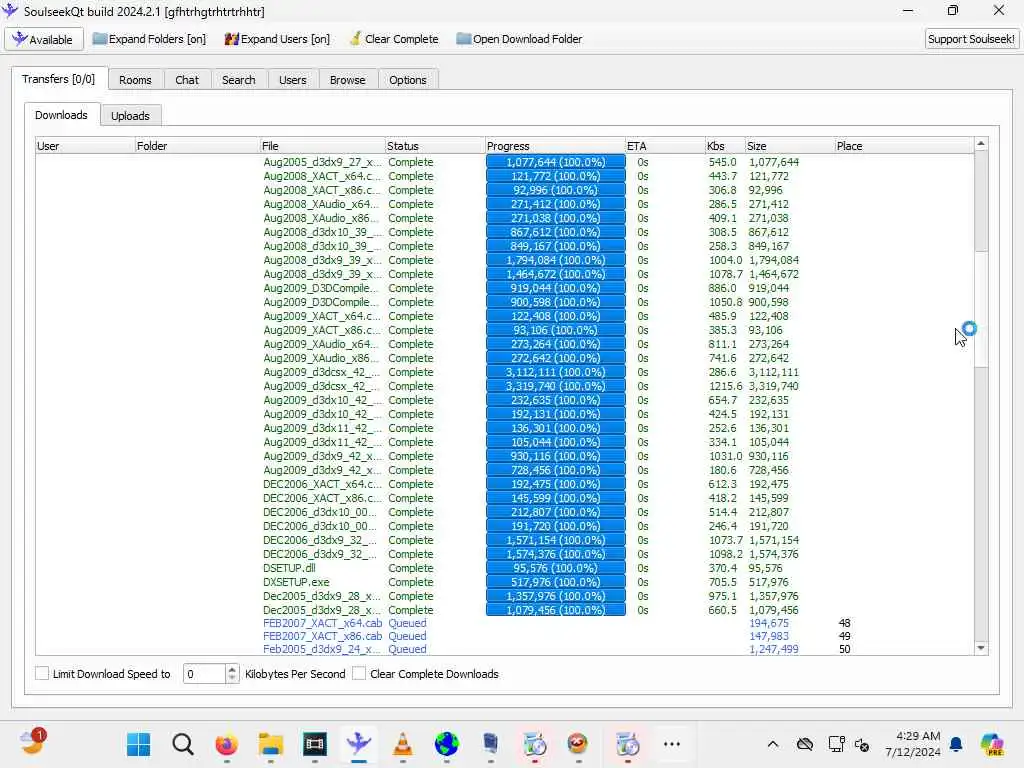Click the network display icon in tray

[x=836, y=744]
